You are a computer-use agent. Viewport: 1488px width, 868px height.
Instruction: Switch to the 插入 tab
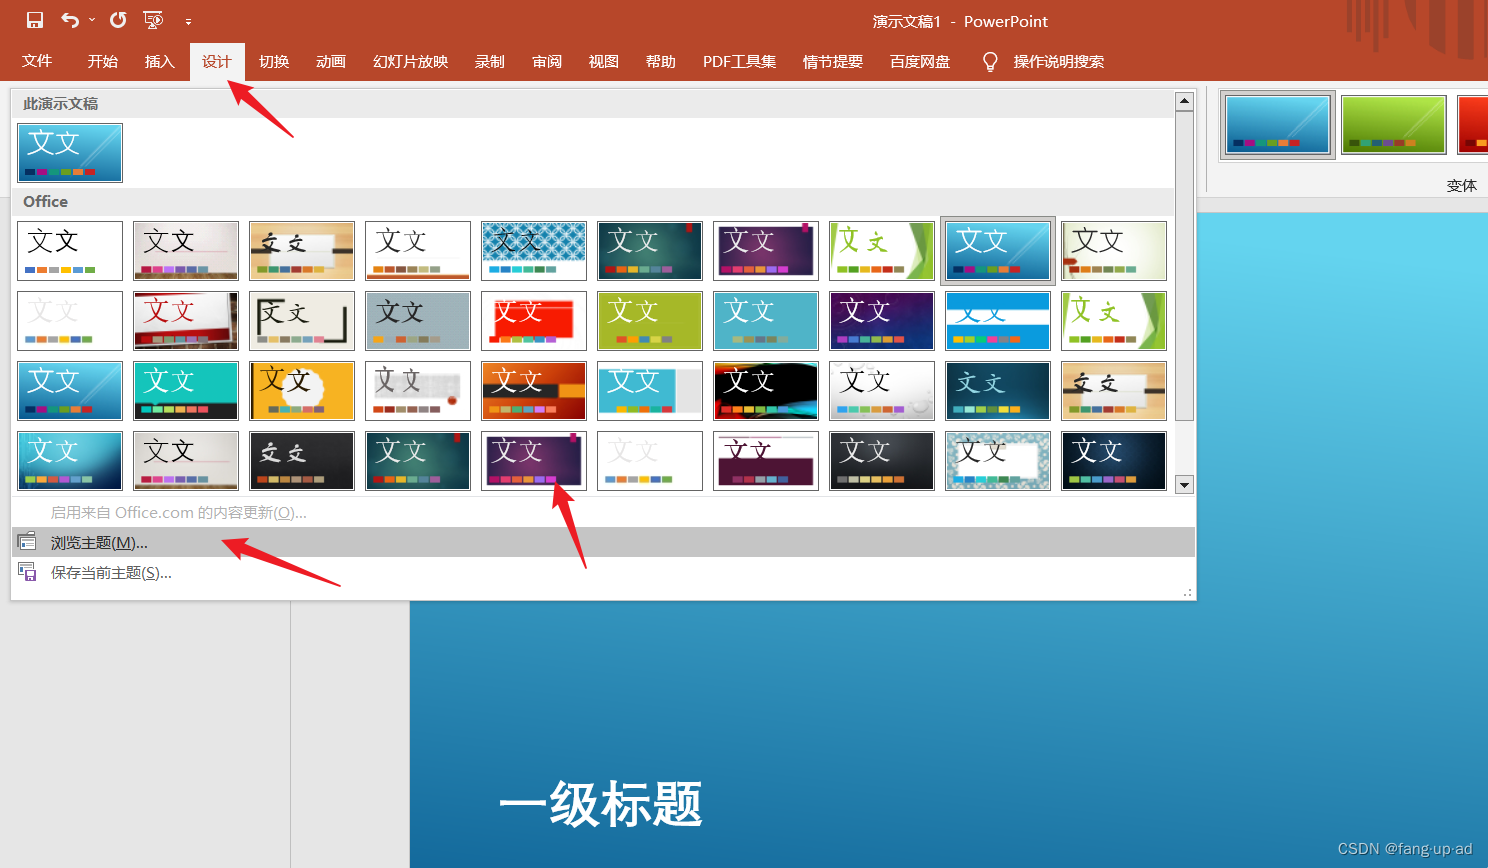tap(160, 61)
